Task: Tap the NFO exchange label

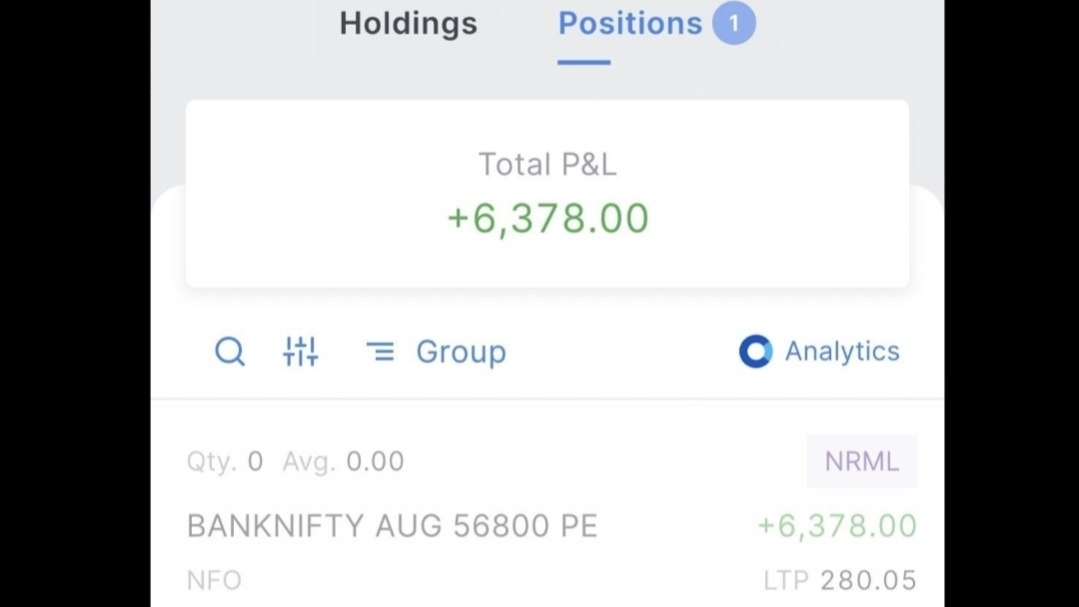Action: pos(214,580)
